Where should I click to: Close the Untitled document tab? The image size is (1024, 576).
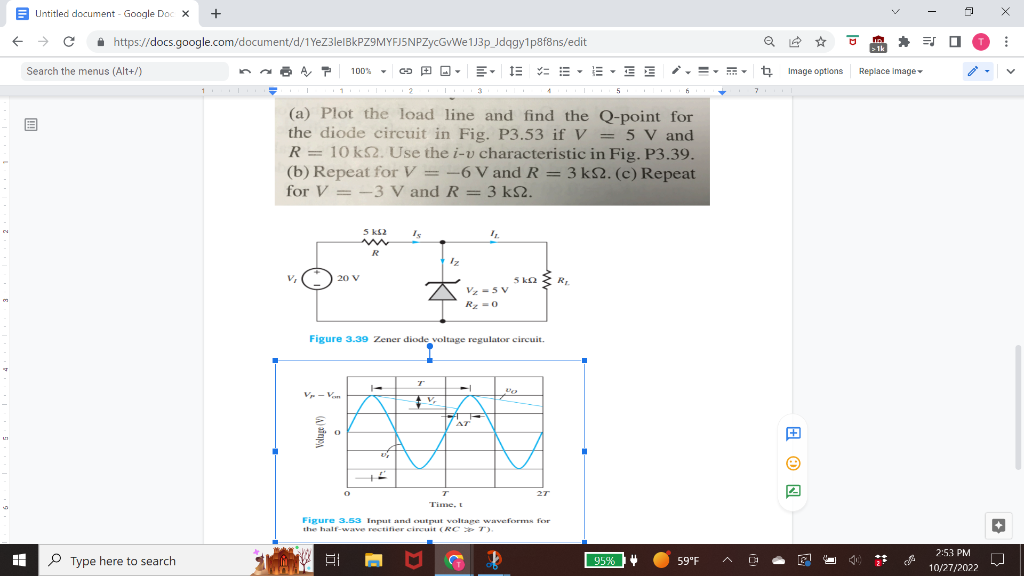point(185,13)
